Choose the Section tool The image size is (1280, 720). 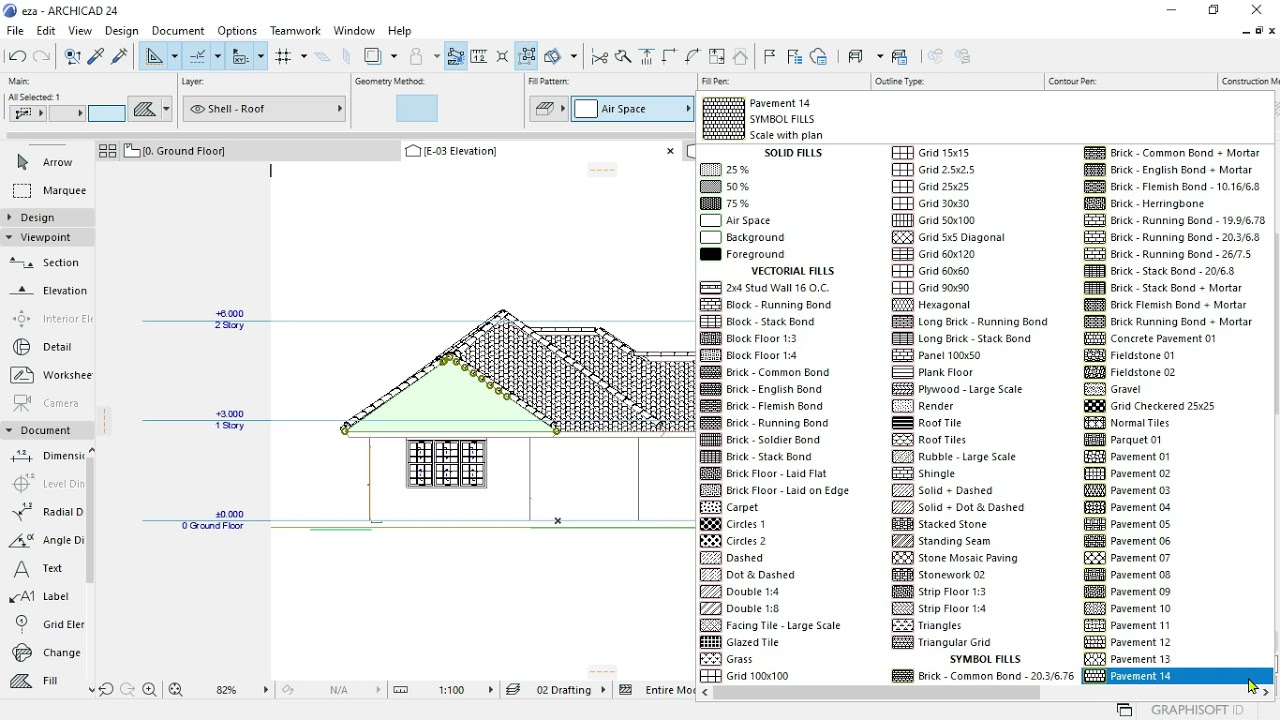(x=46, y=263)
